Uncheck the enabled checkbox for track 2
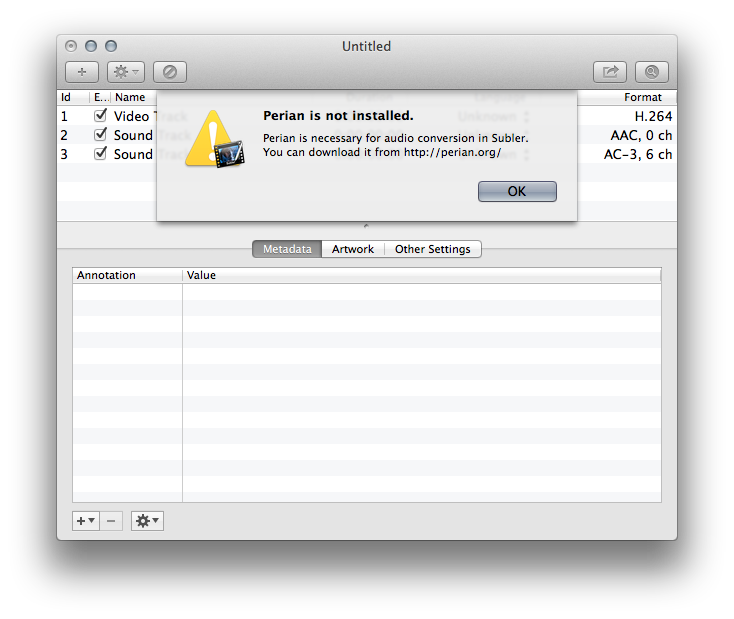This screenshot has width=734, height=619. pos(100,134)
